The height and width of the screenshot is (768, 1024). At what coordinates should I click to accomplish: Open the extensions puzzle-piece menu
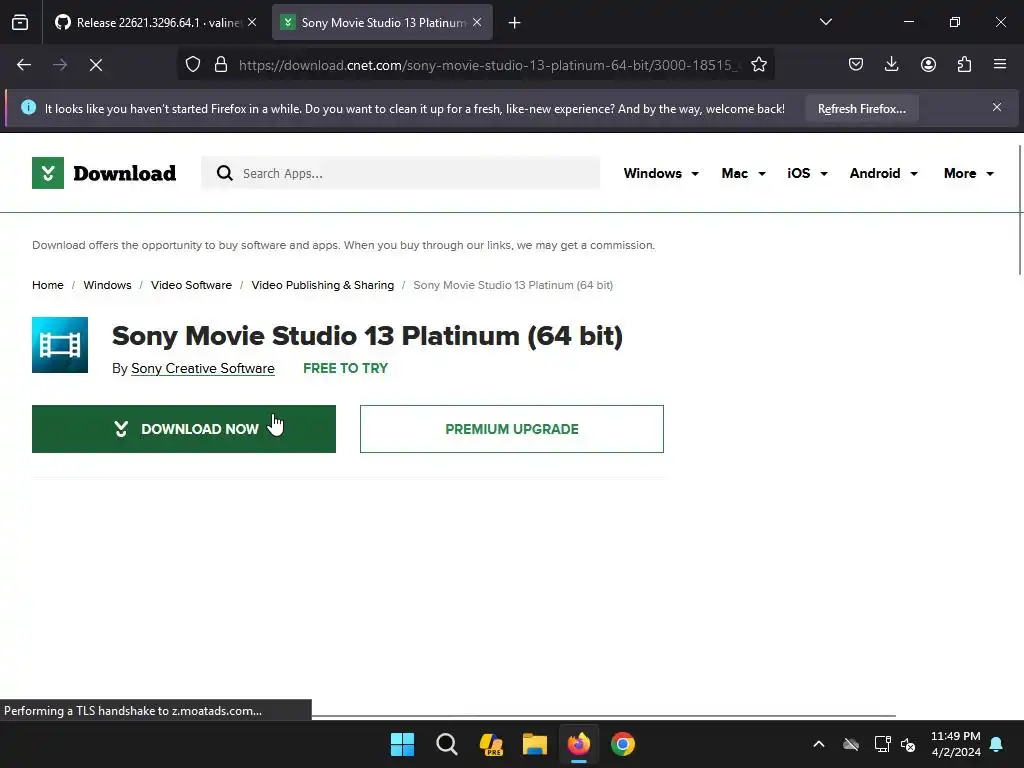(964, 64)
